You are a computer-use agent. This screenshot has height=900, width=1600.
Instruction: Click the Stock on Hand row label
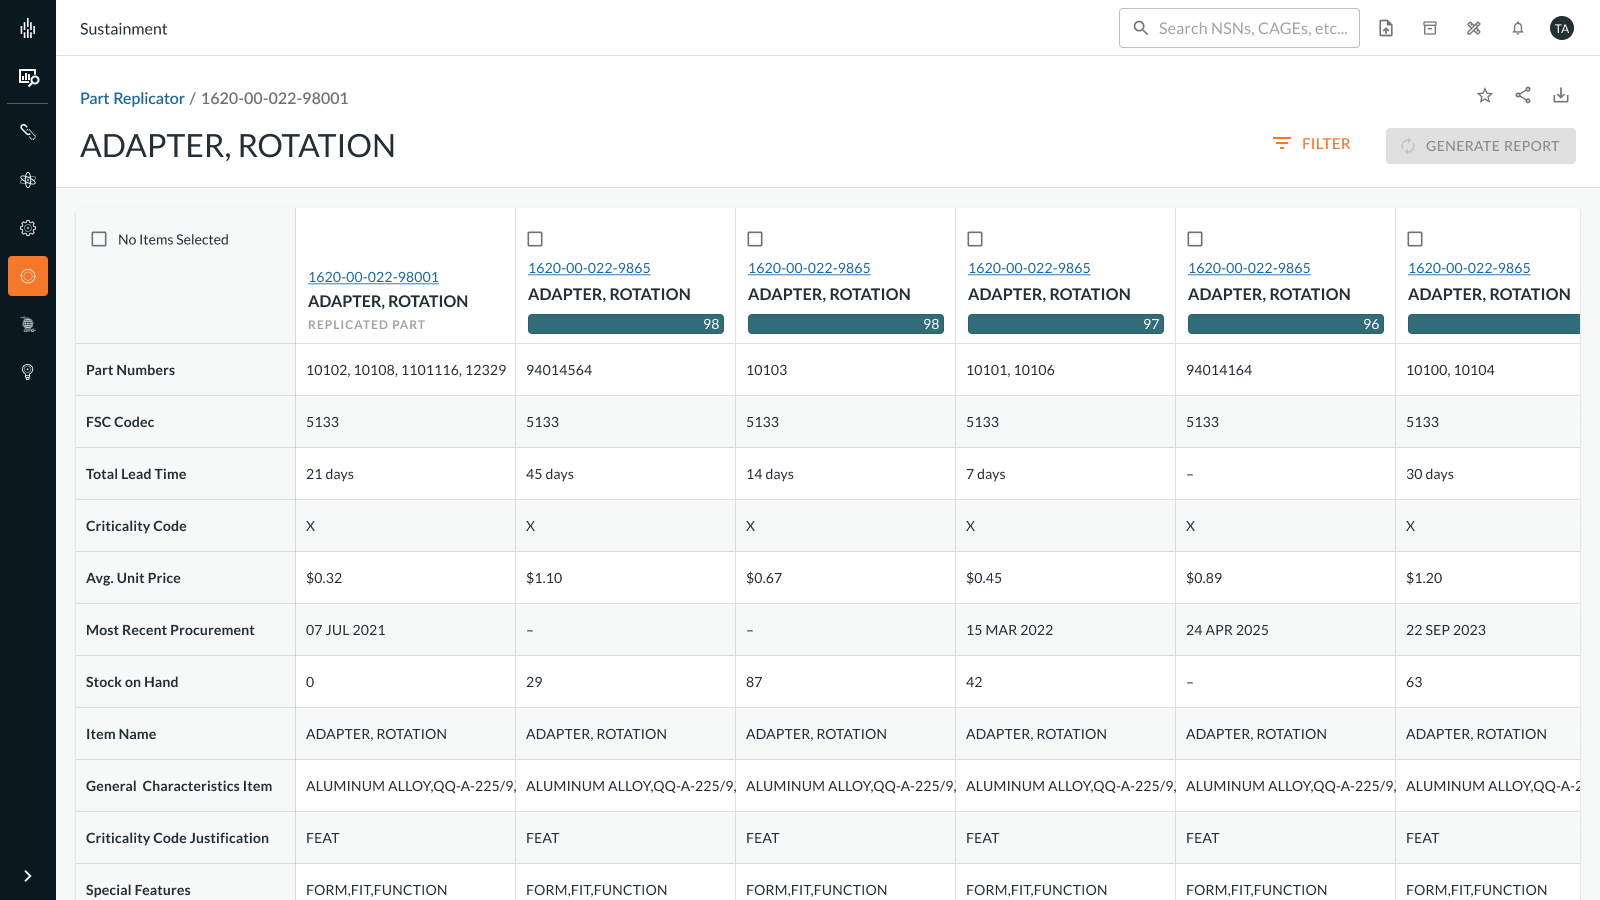(x=132, y=682)
